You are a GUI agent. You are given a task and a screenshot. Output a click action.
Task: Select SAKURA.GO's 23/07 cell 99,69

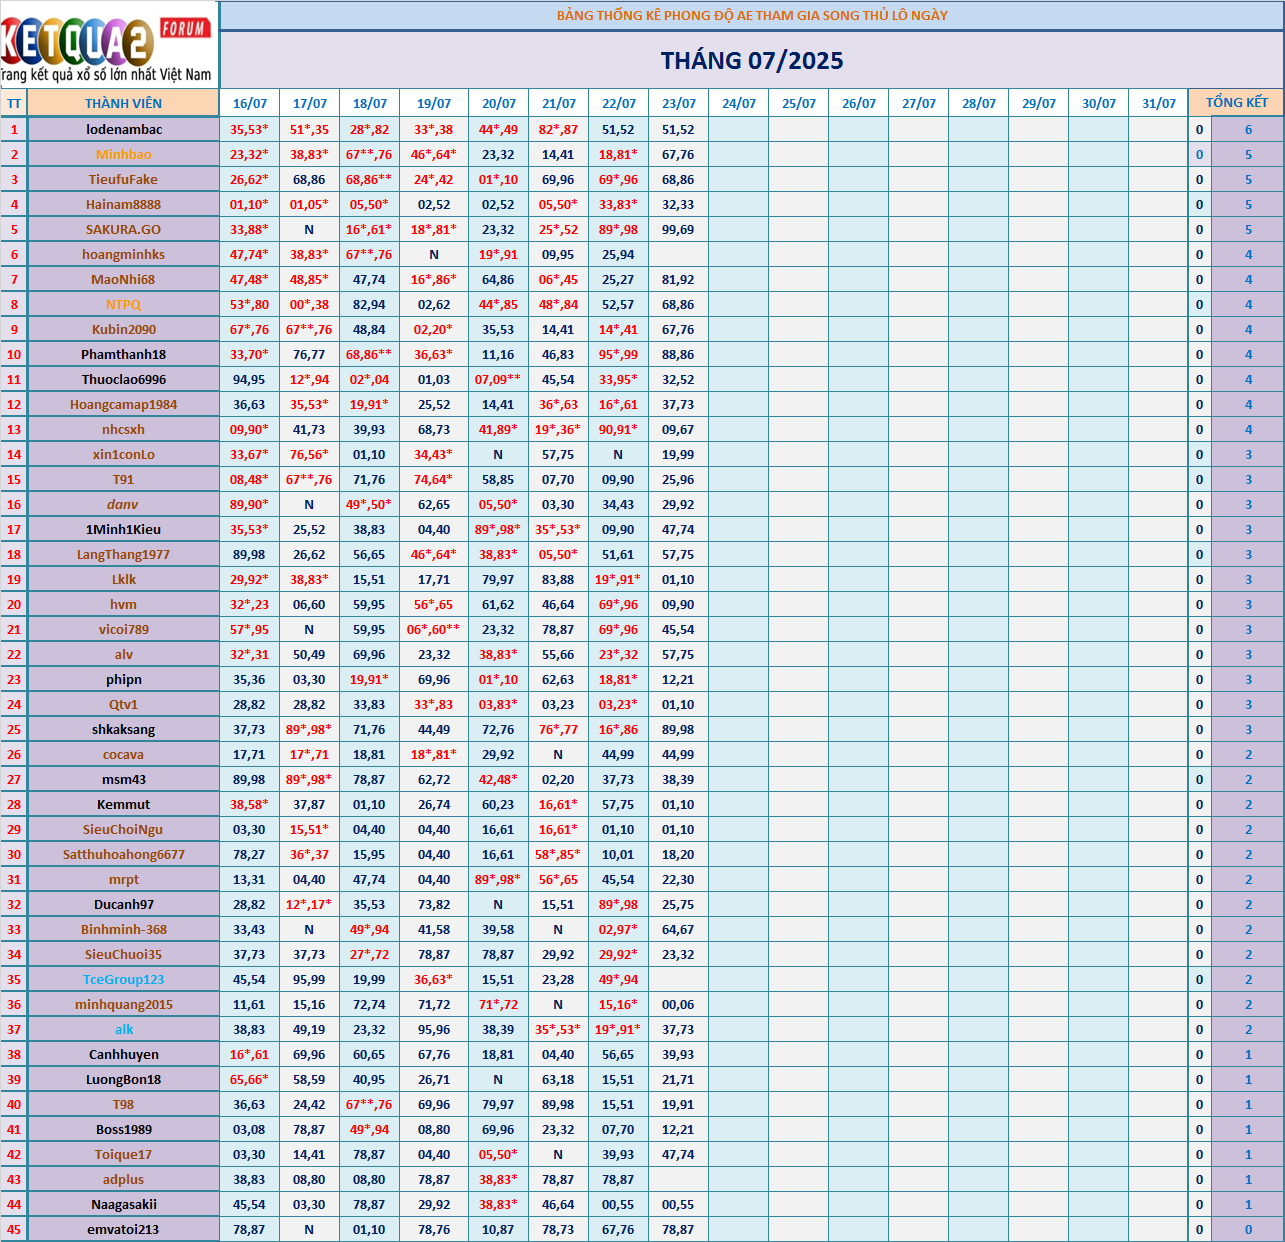[x=678, y=229]
